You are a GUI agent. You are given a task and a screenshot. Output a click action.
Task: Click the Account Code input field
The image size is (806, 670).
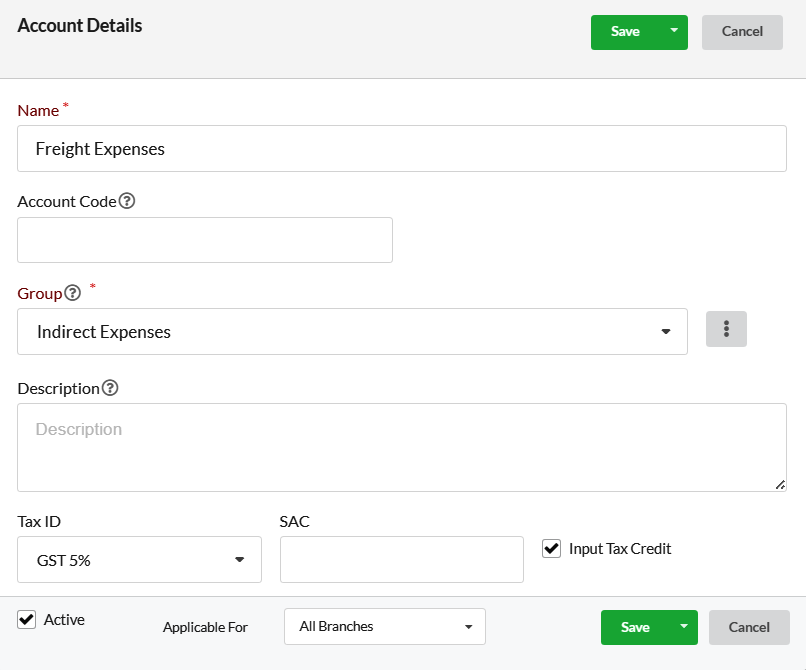(x=205, y=240)
